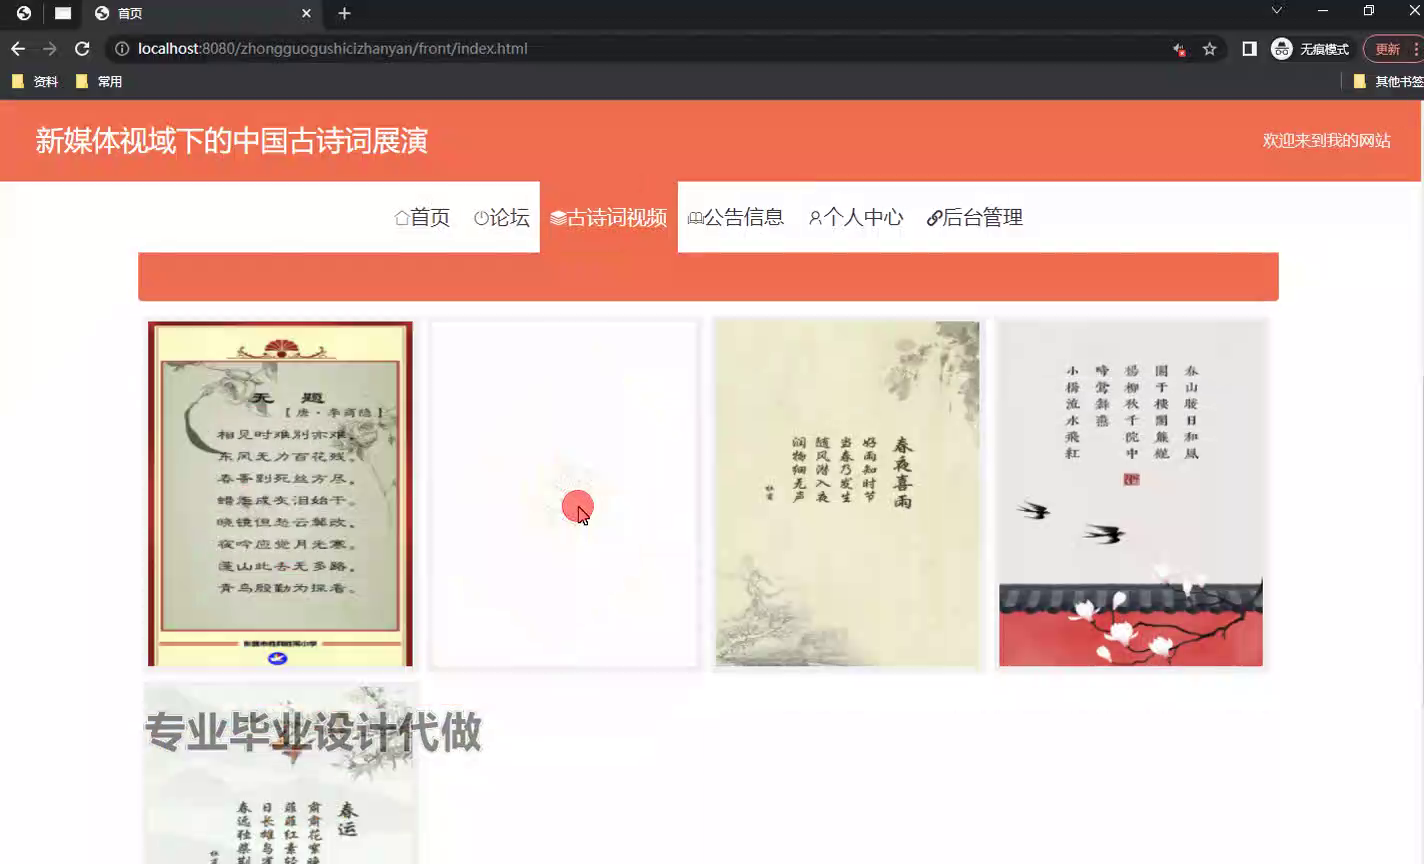This screenshot has height=864, width=1424.
Task: Click the browser forward arrow
Action: point(49,48)
